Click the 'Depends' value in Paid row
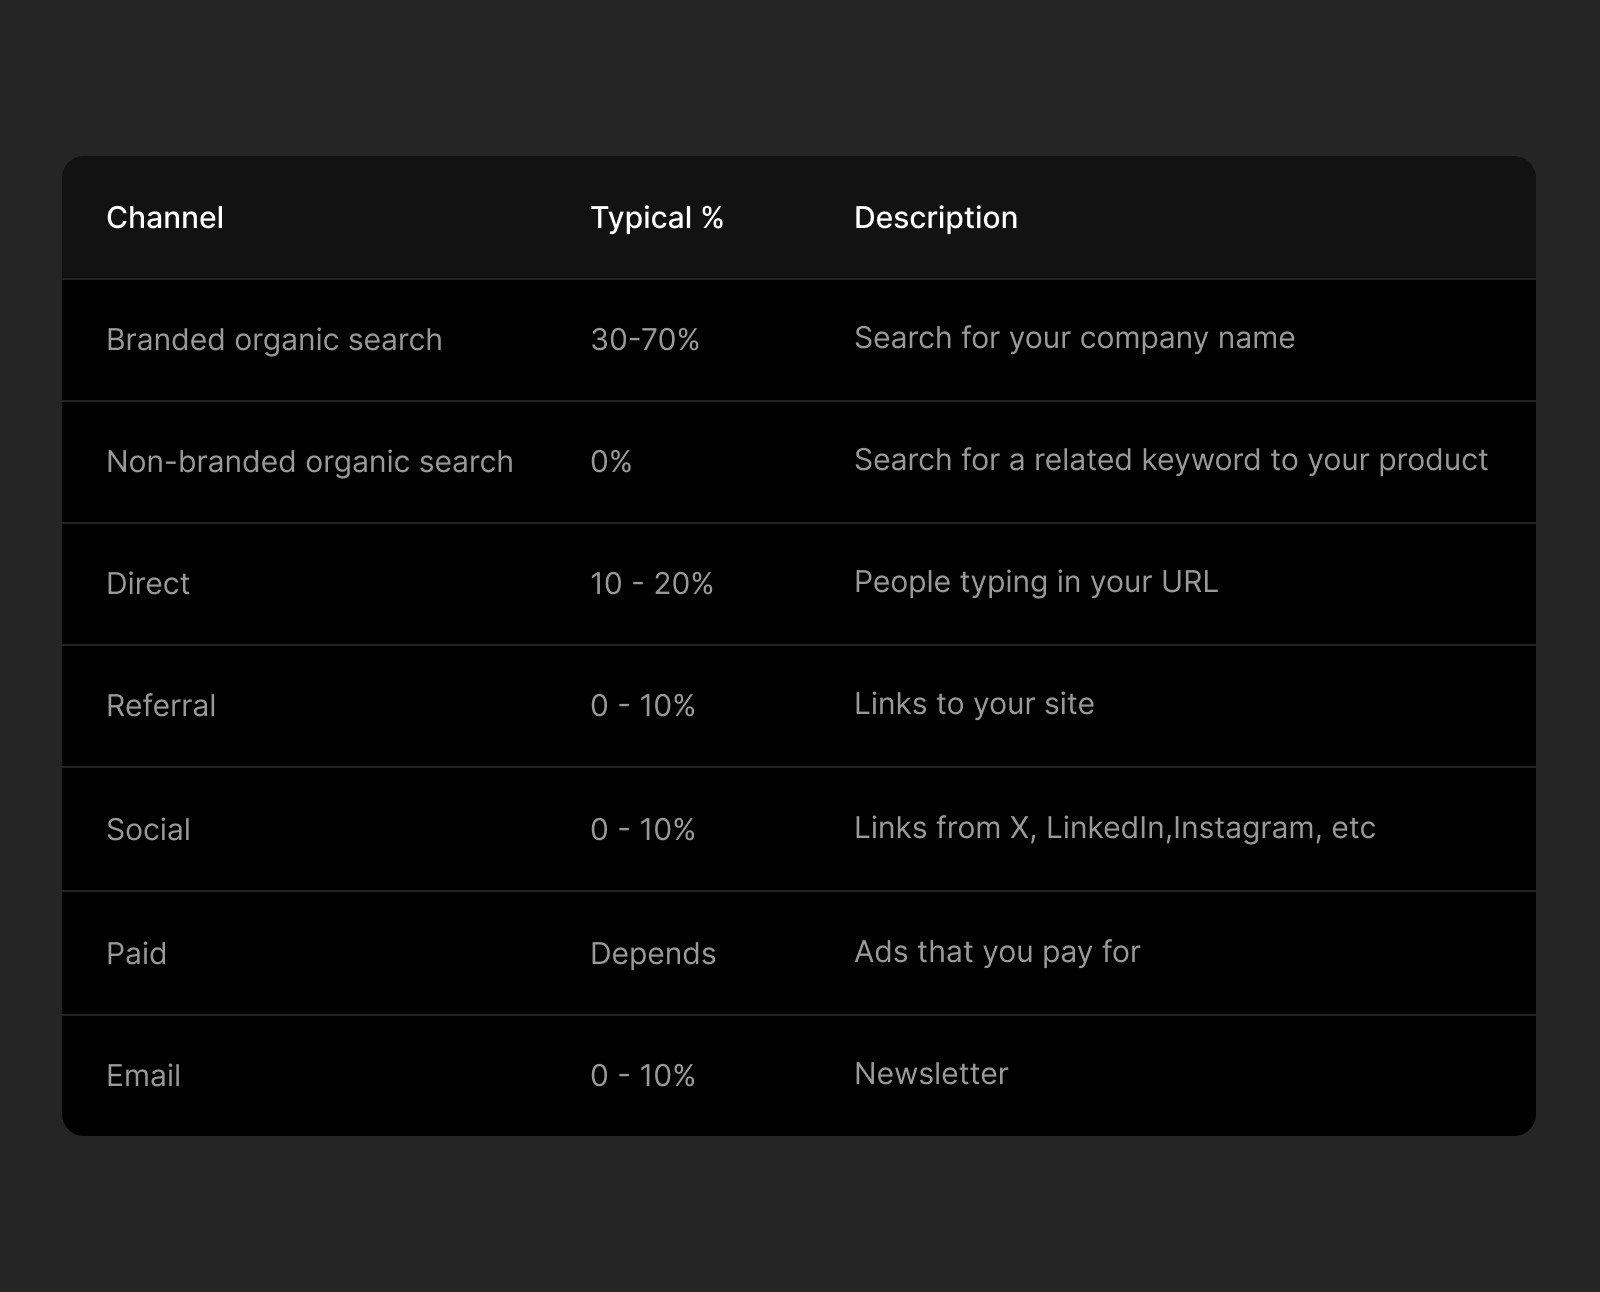Viewport: 1600px width, 1292px height. point(652,954)
